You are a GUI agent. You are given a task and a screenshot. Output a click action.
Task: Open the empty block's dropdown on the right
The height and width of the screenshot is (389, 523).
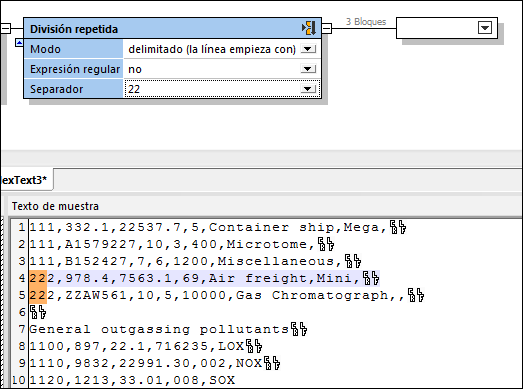pos(485,28)
